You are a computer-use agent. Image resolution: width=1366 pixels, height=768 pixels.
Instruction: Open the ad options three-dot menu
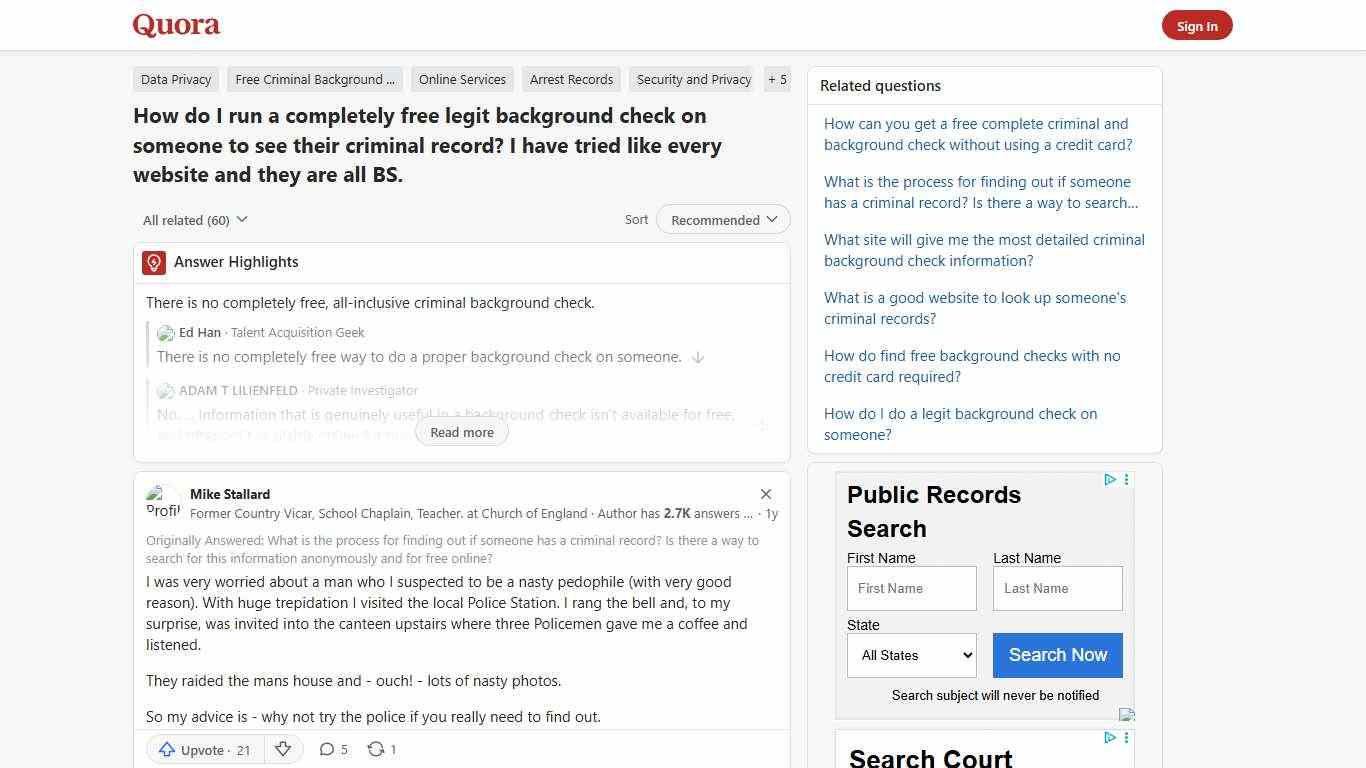click(x=1126, y=480)
